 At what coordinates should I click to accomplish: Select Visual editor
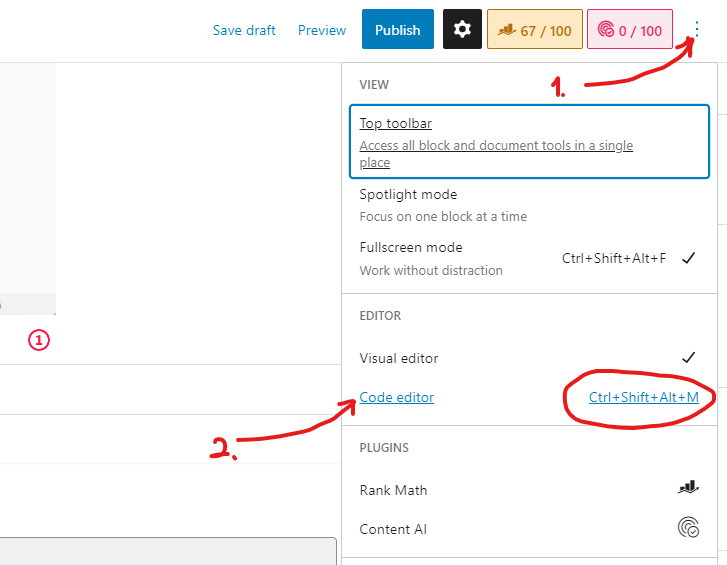(x=529, y=358)
